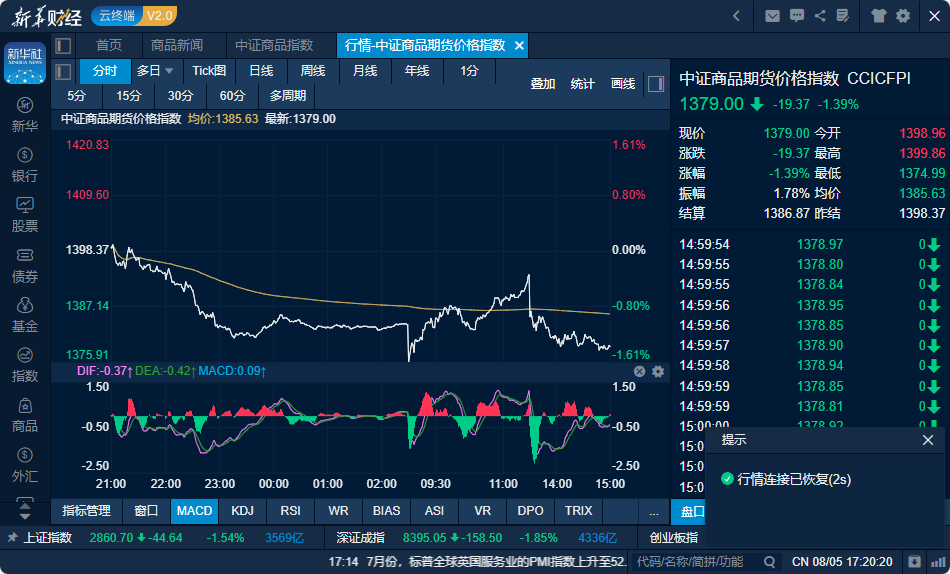This screenshot has width=950, height=574.
Task: Expand the 多日 dropdown arrow
Action: 169,71
